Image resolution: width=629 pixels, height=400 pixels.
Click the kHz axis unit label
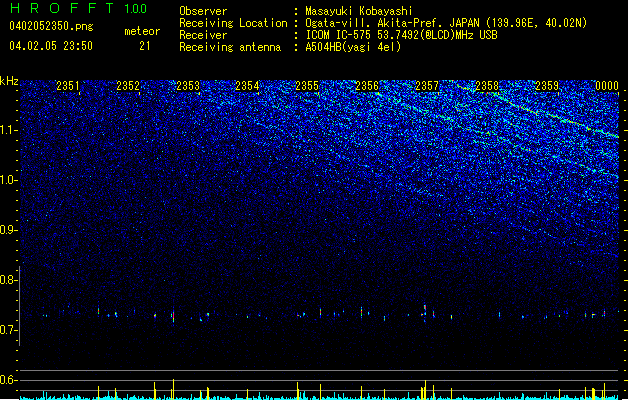[9, 81]
